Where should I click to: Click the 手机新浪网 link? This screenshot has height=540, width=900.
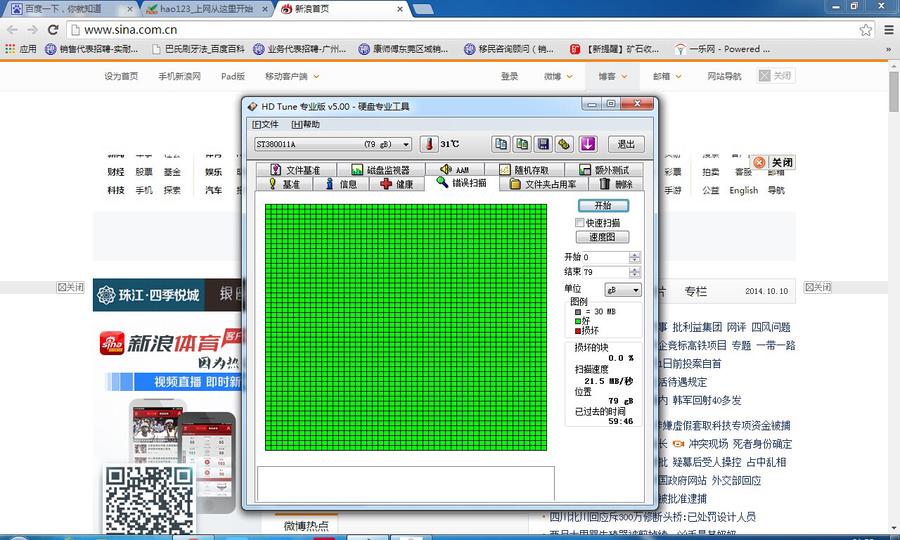click(180, 76)
